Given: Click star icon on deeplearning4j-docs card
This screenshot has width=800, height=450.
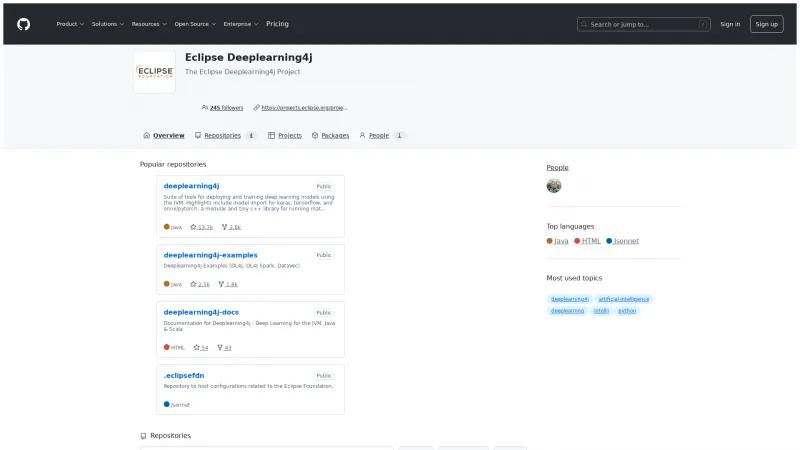Looking at the screenshot, I should point(197,347).
